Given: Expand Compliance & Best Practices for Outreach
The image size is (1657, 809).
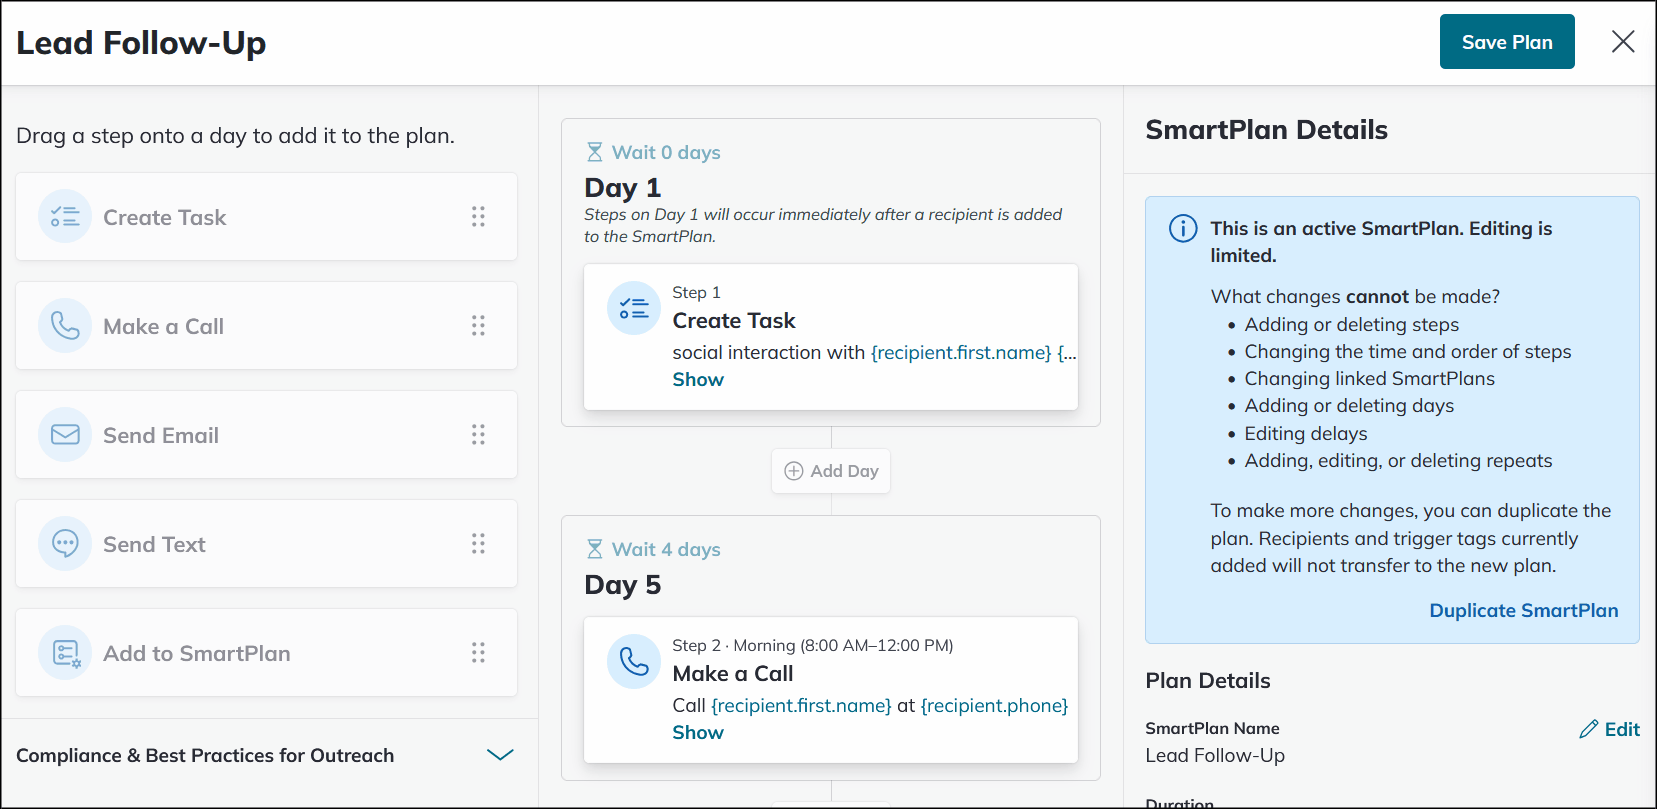Looking at the screenshot, I should click(500, 755).
